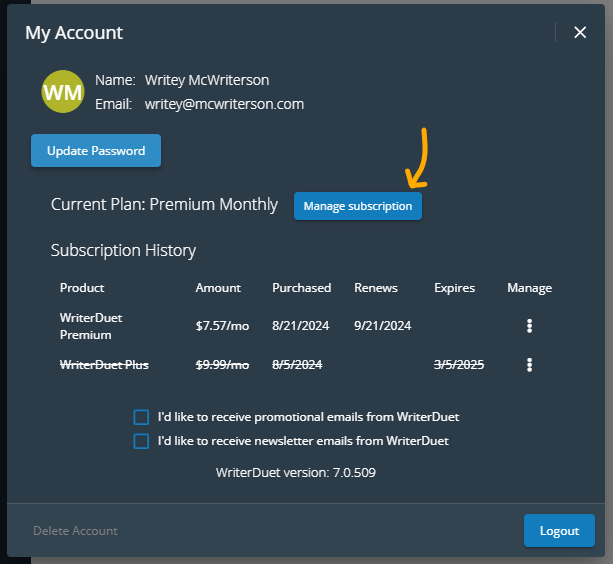Screen dimensions: 613x564
Task: Click the Delete Account link
Action: (75, 531)
